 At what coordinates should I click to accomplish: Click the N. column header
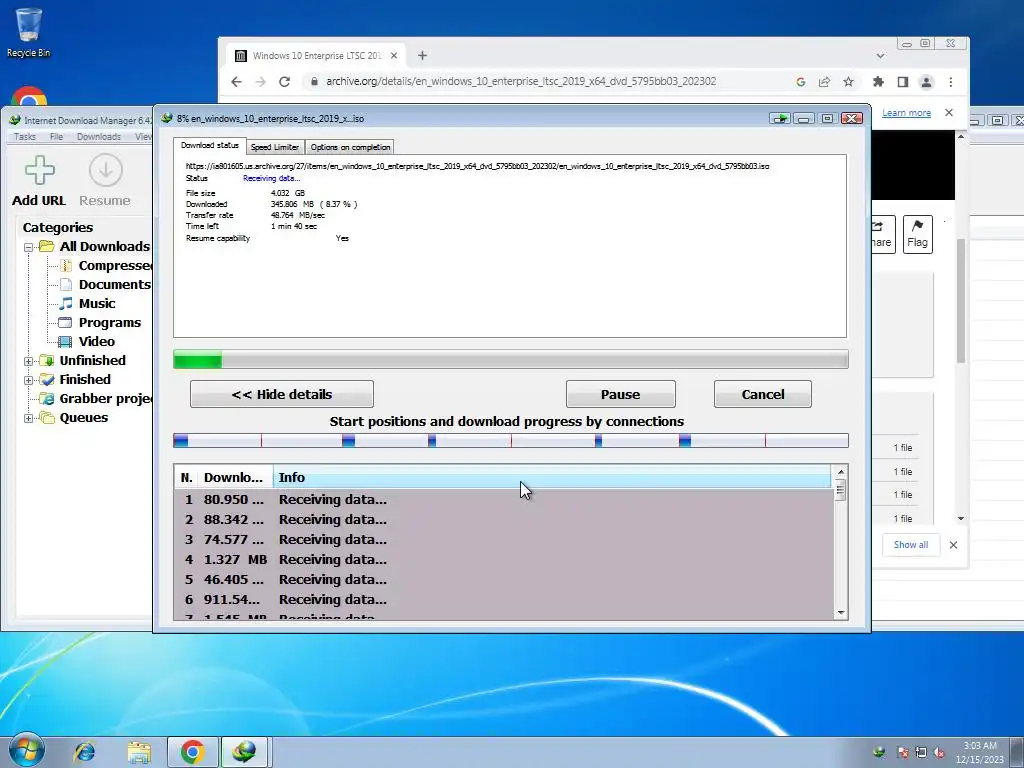pos(187,477)
